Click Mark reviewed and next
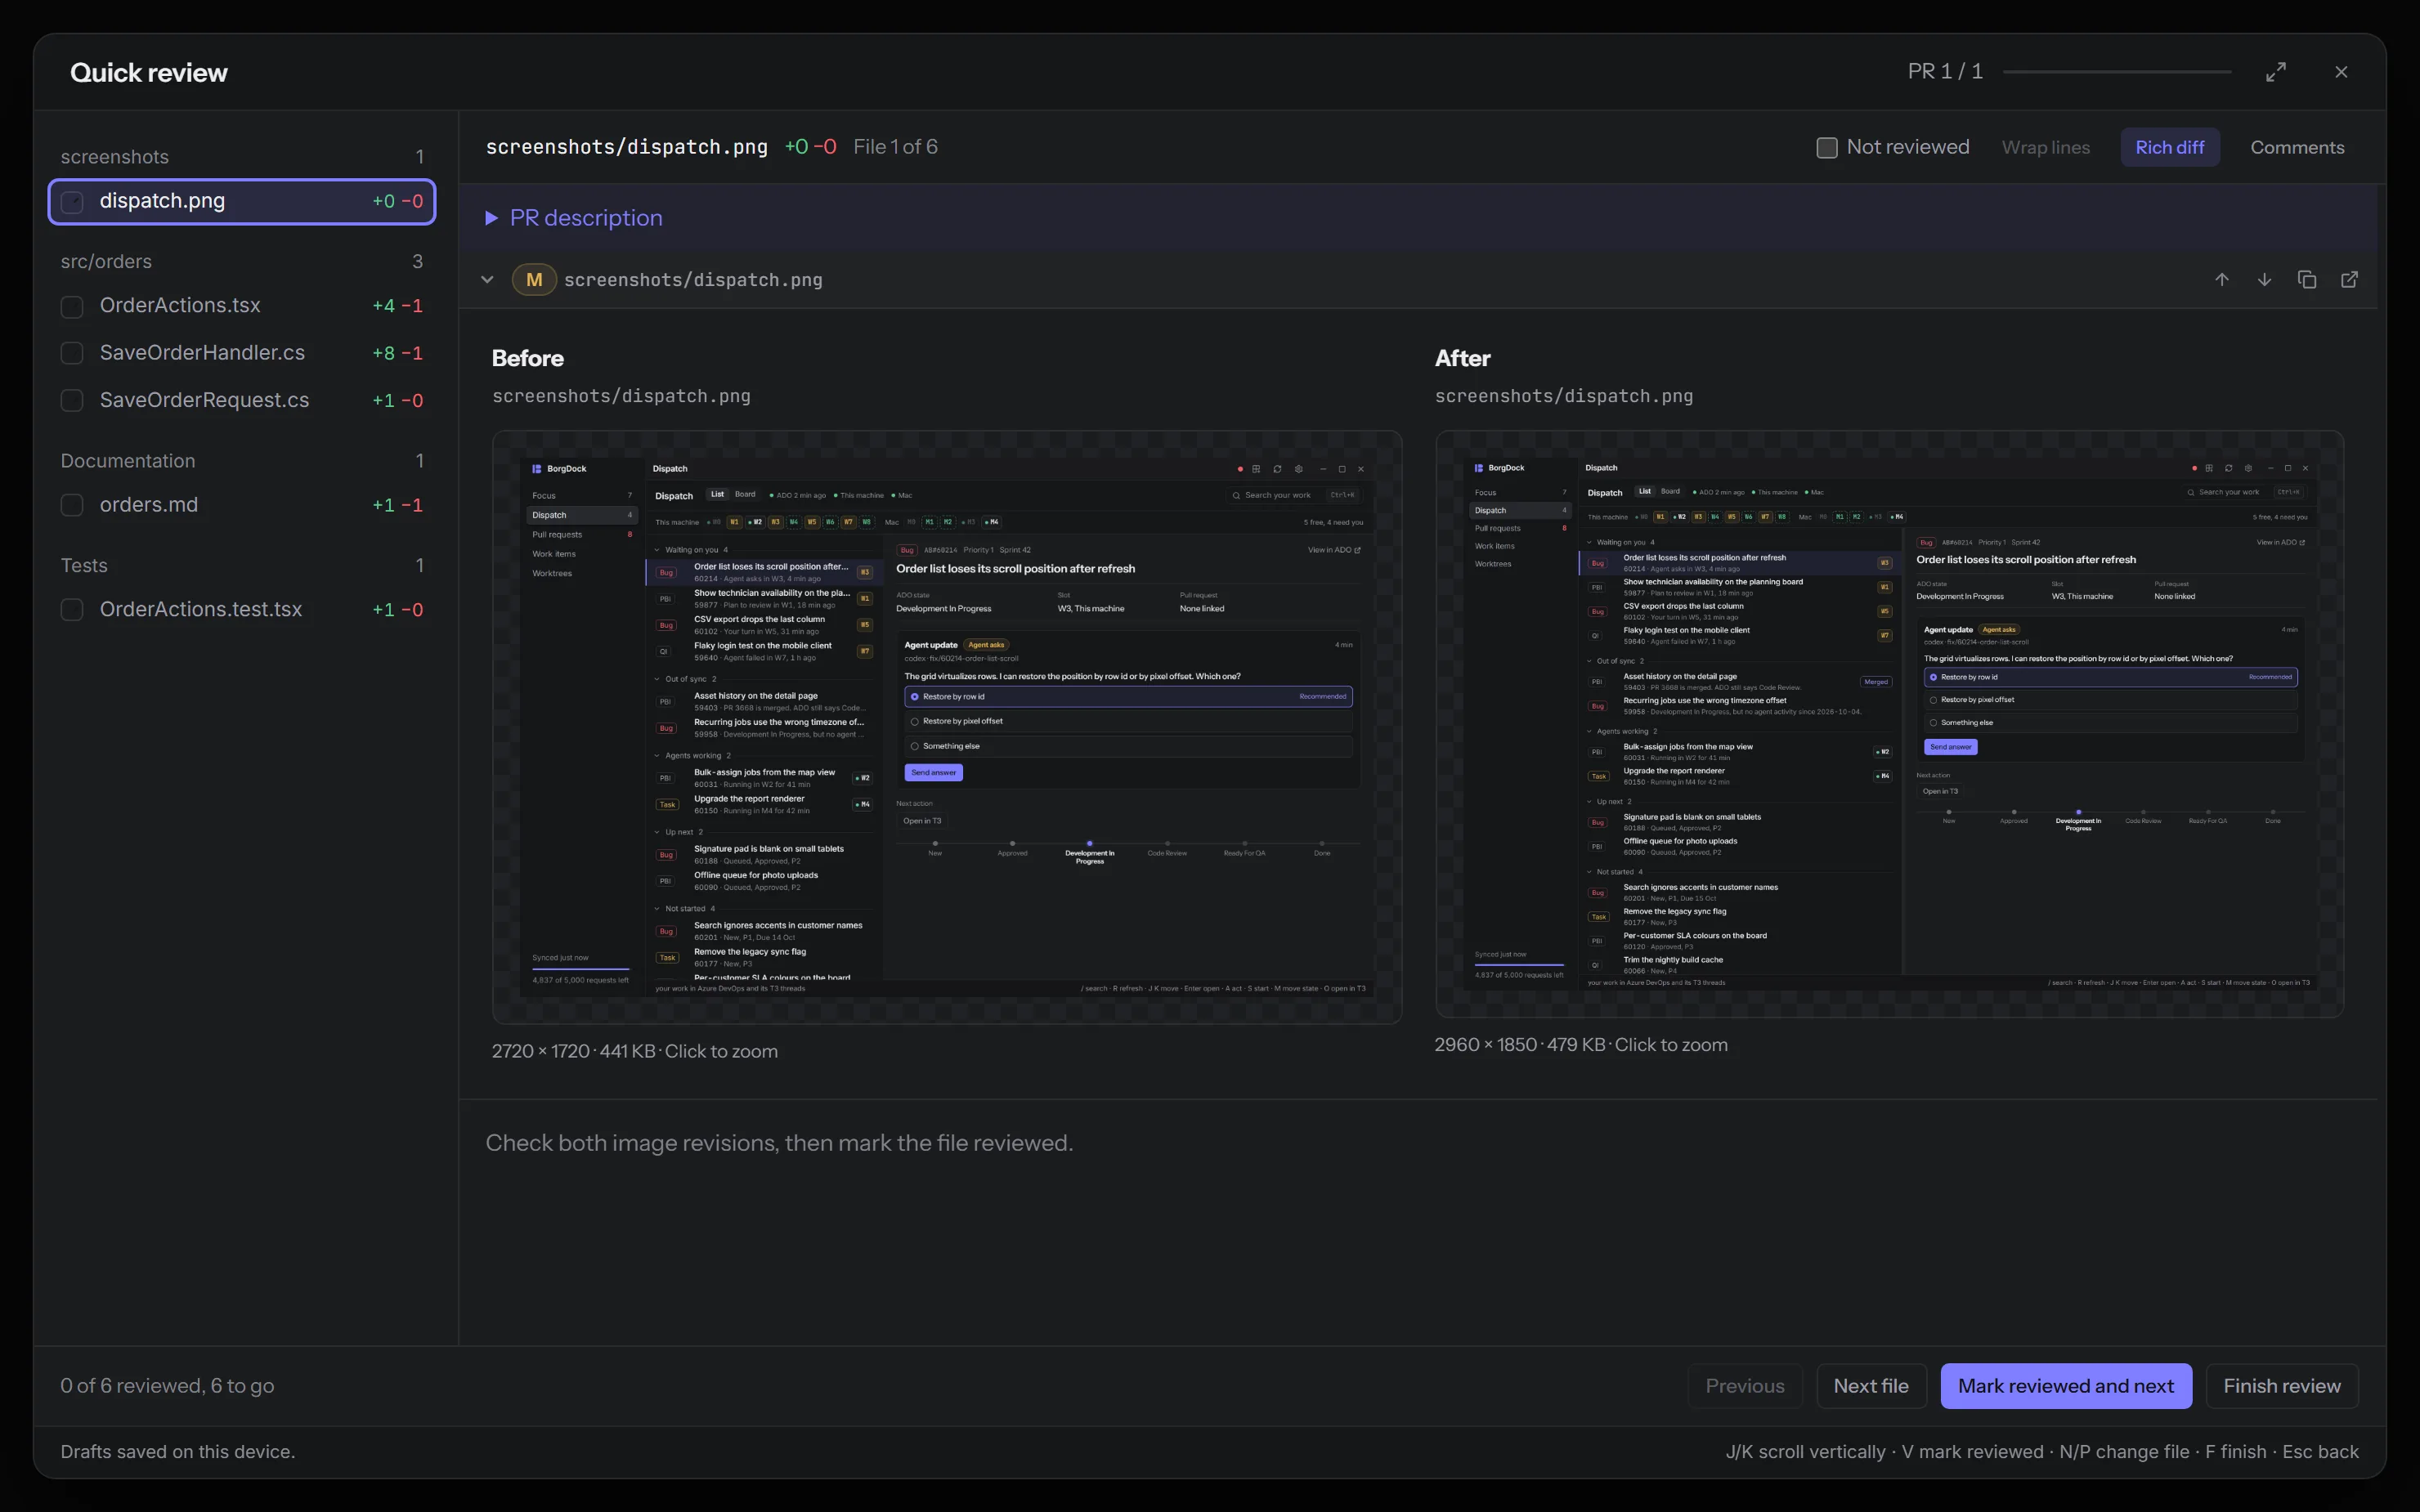The width and height of the screenshot is (2420, 1512). (2066, 1386)
